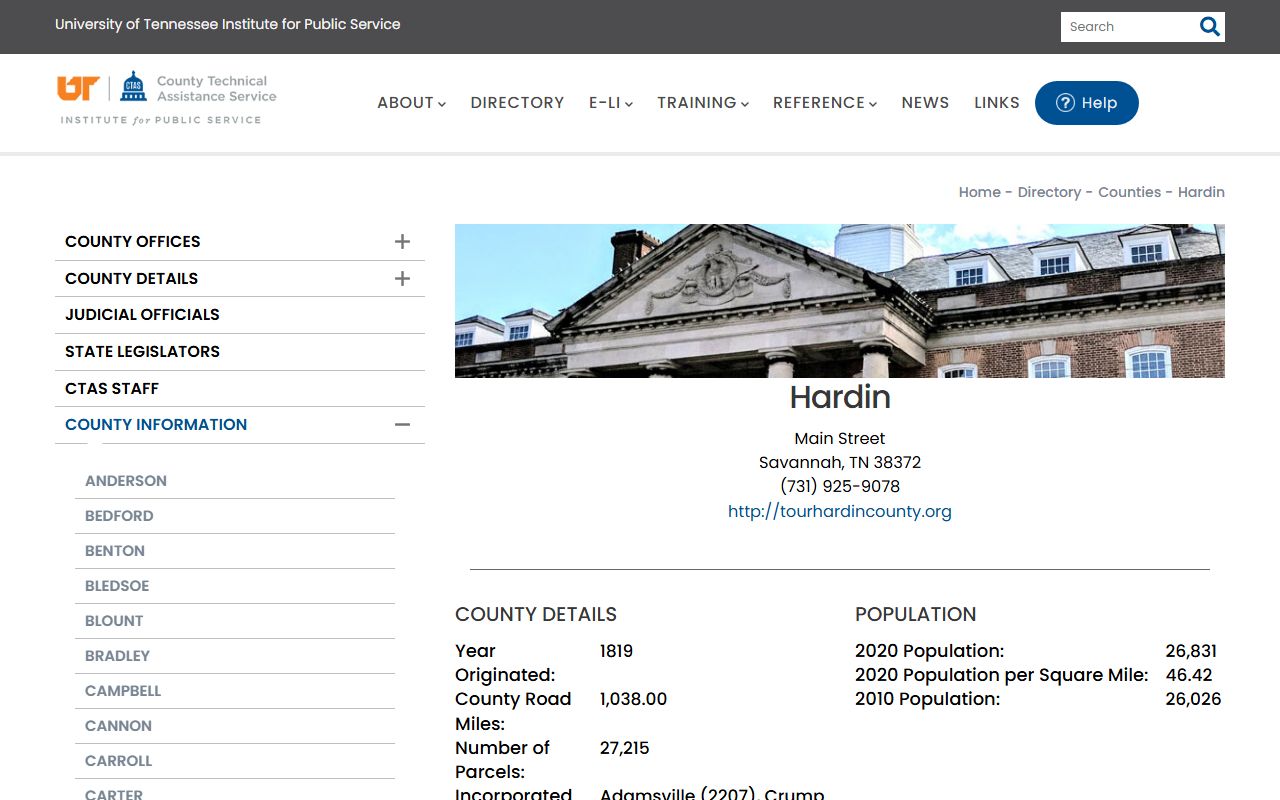The image size is (1280, 800).
Task: Click population per square mile value 46.42
Action: coord(1189,675)
